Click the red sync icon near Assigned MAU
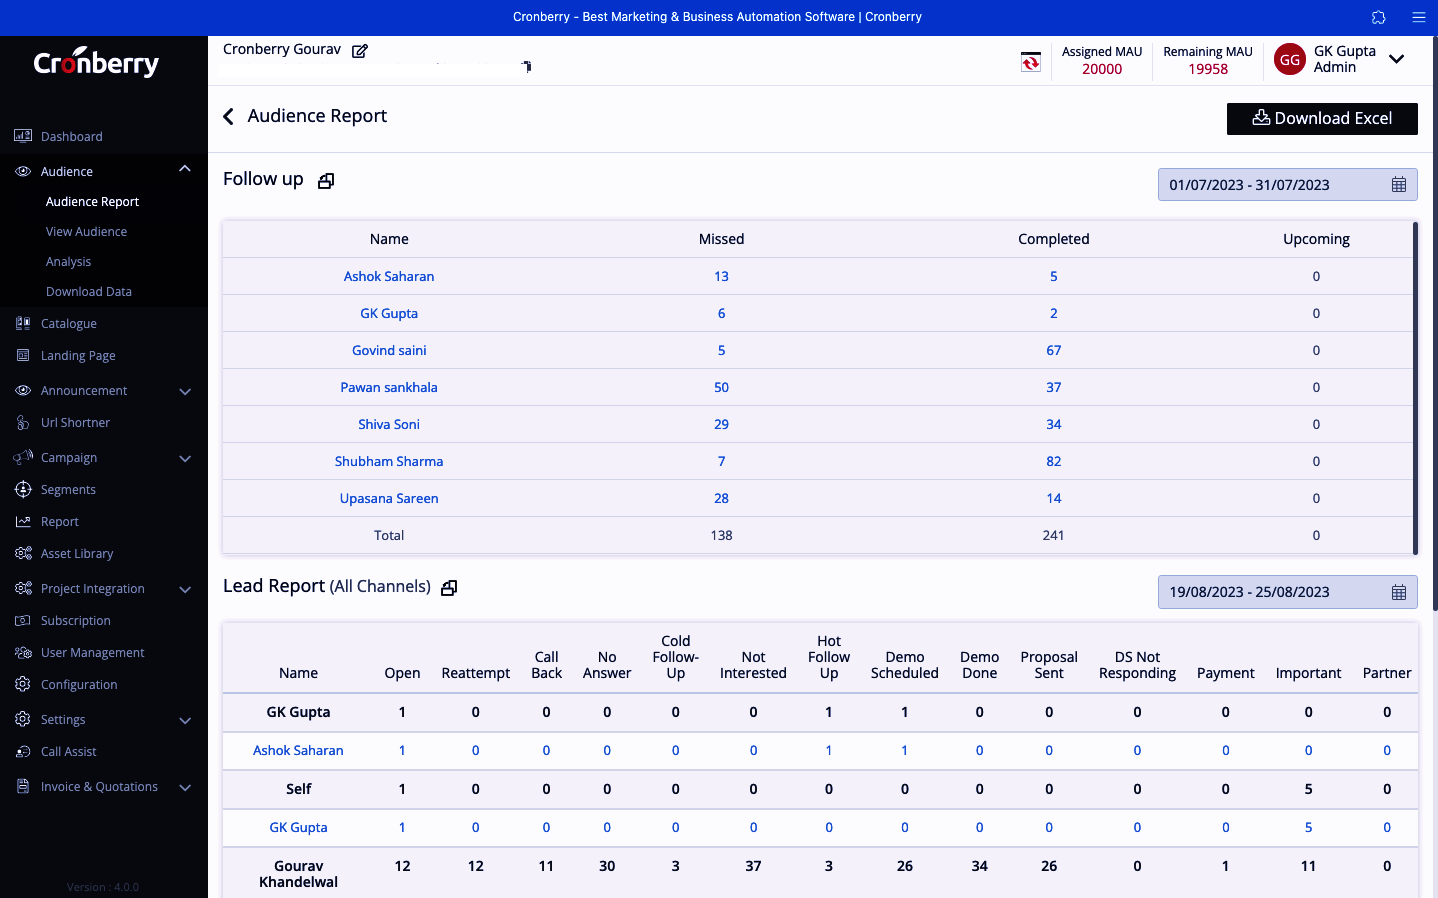Image resolution: width=1438 pixels, height=898 pixels. click(x=1030, y=62)
